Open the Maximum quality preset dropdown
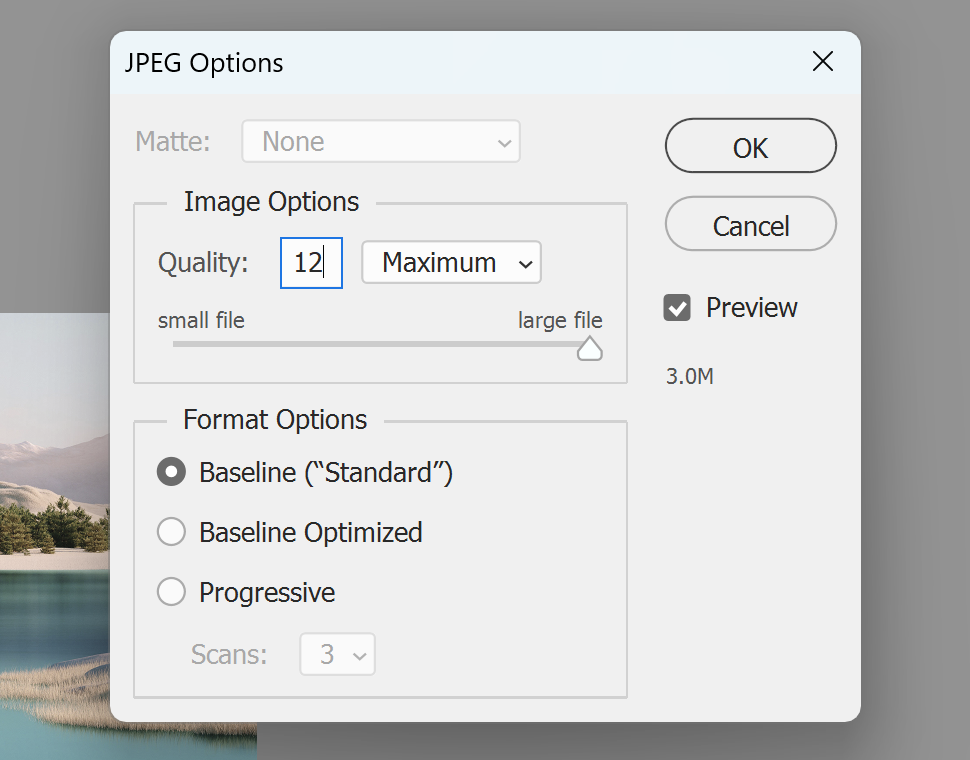 (452, 263)
